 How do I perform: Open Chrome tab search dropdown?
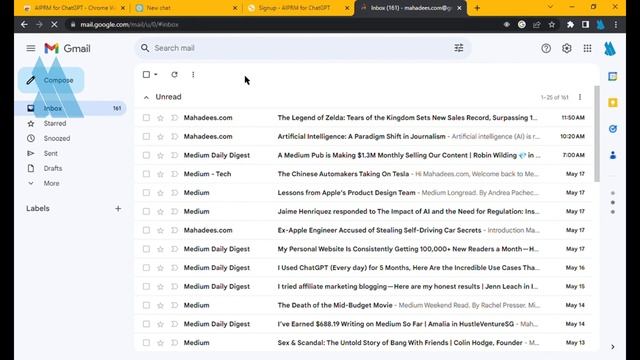(x=550, y=7)
